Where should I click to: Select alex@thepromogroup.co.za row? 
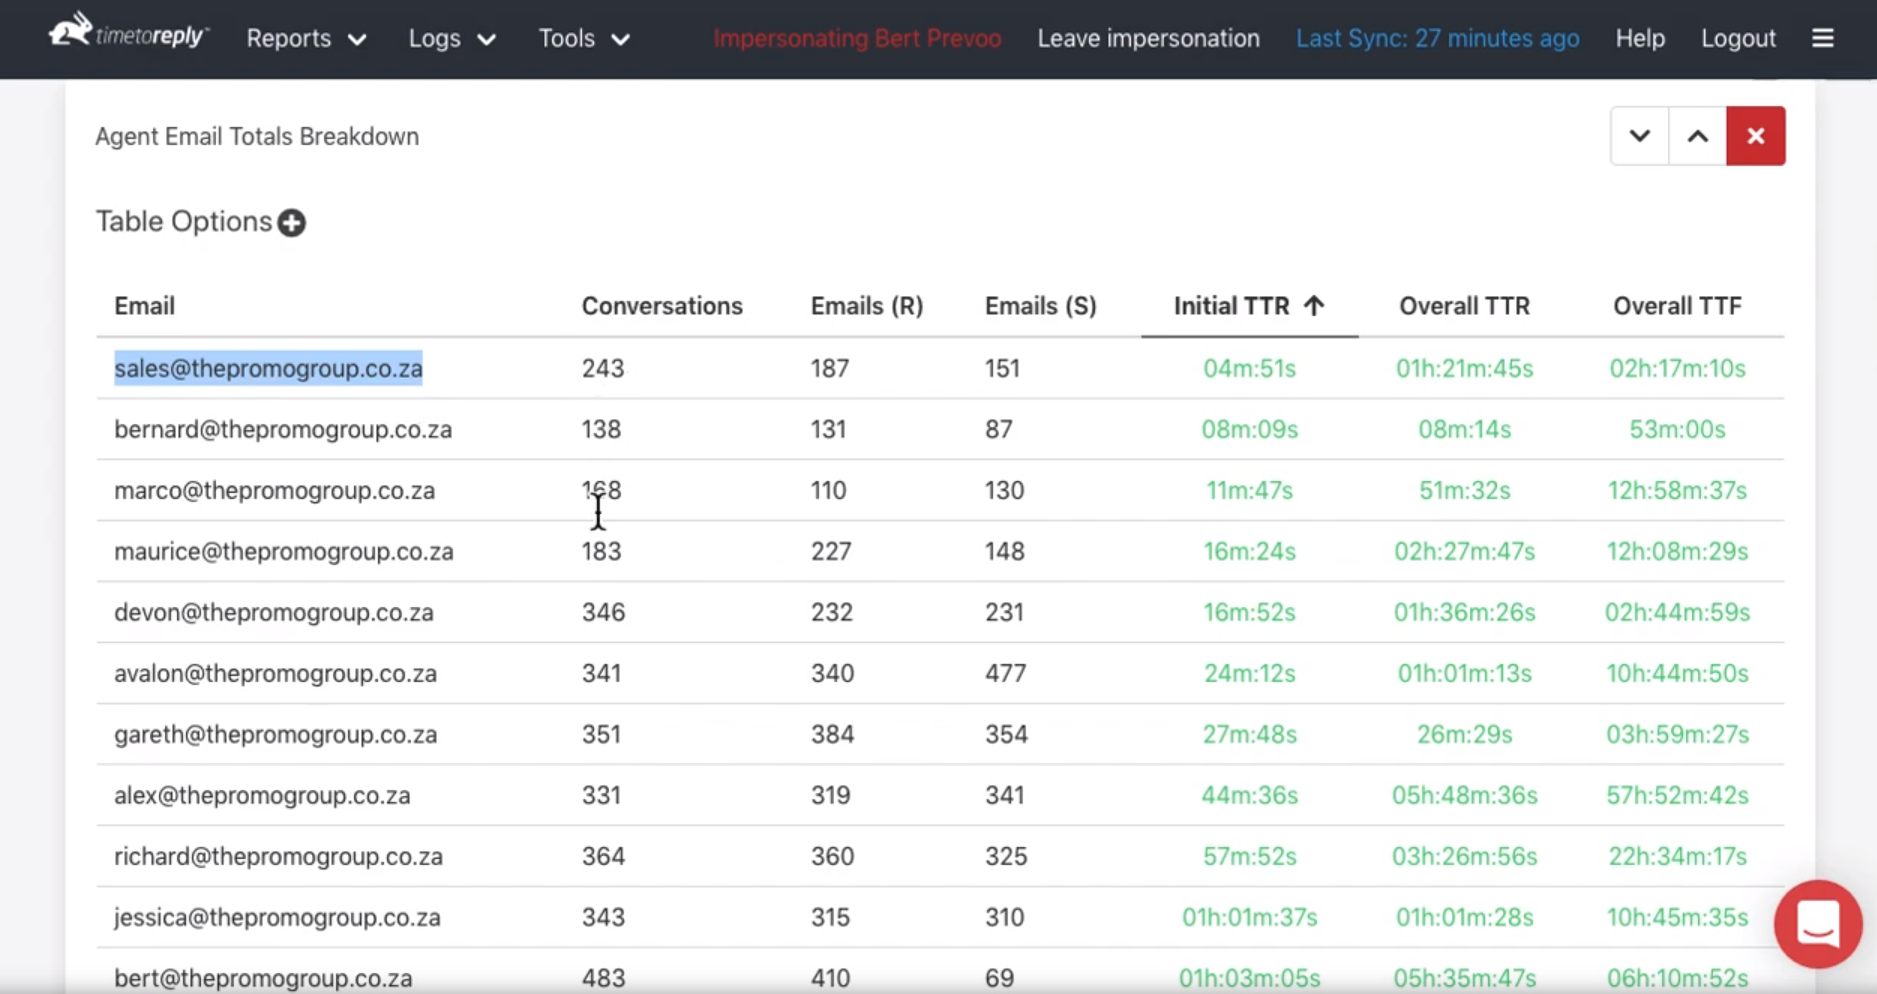tap(940, 795)
